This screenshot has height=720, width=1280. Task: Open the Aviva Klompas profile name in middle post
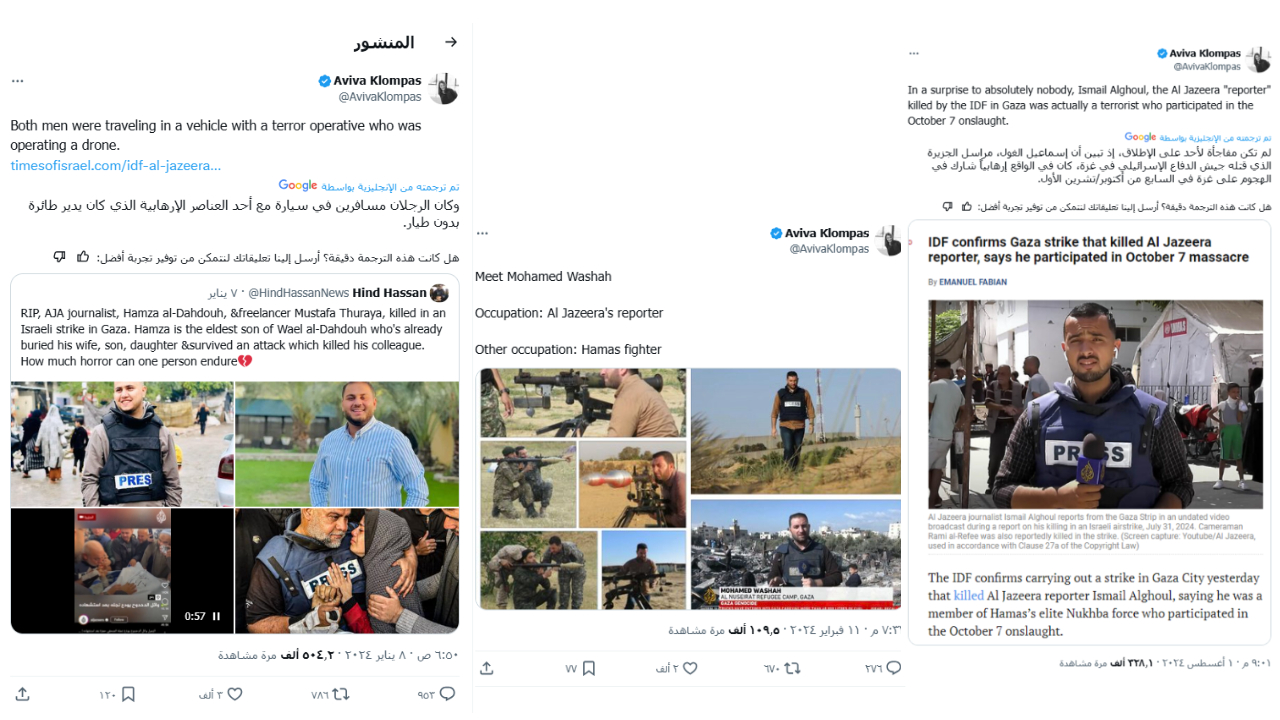point(827,233)
